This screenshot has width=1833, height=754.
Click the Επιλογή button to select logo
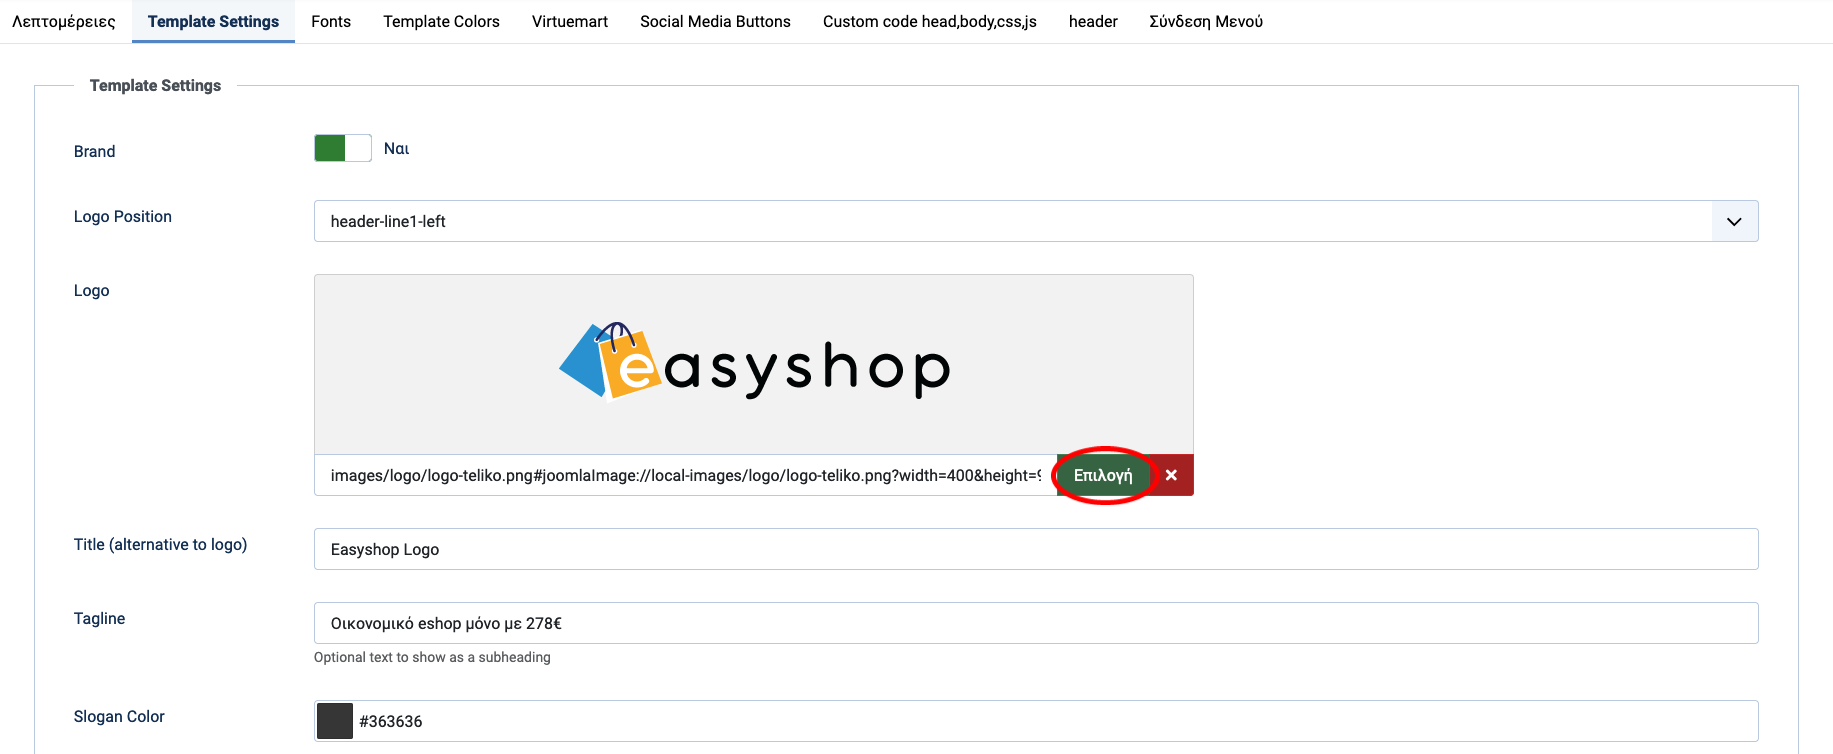pyautogui.click(x=1103, y=475)
